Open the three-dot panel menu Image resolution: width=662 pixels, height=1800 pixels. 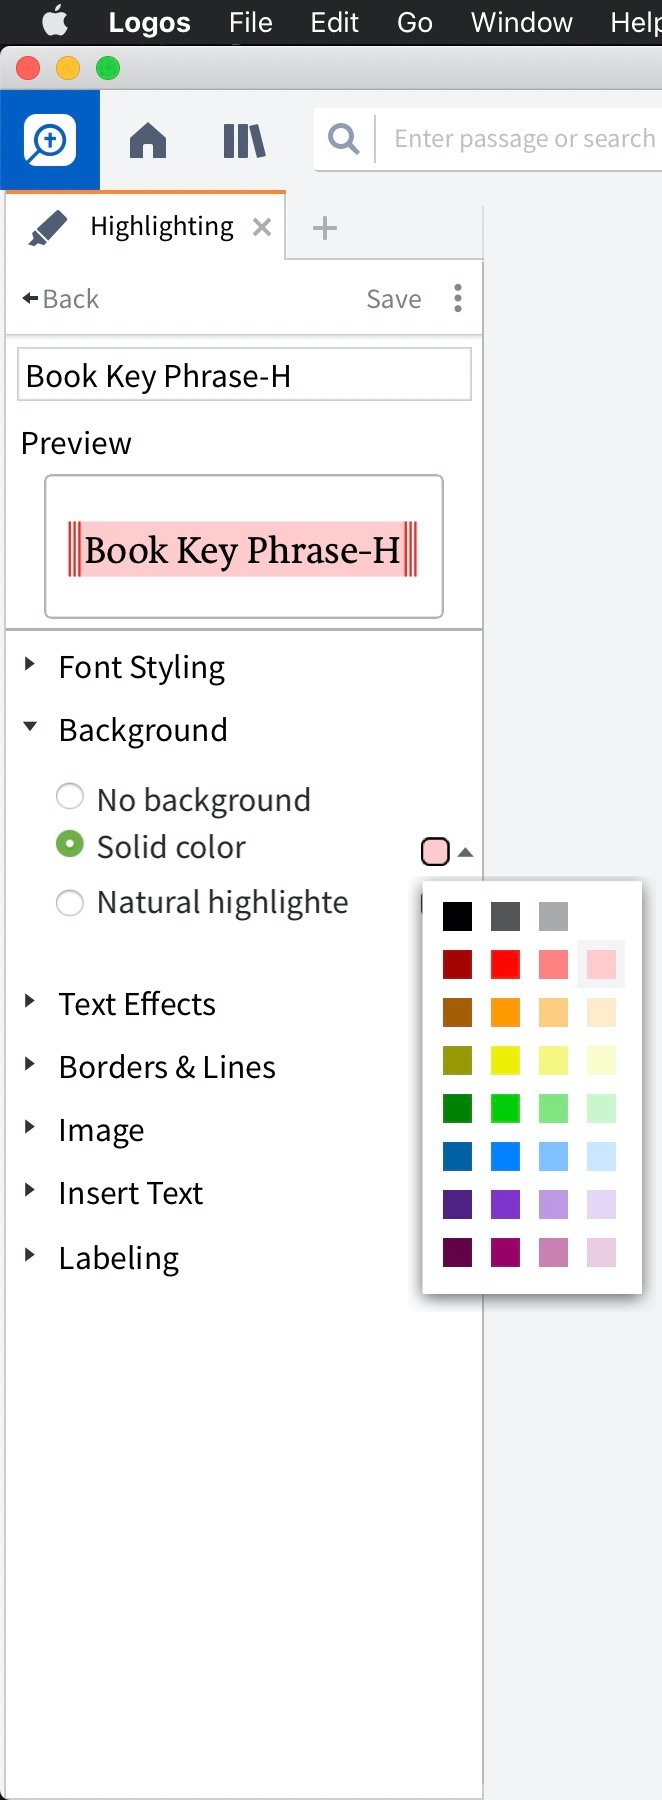(458, 298)
